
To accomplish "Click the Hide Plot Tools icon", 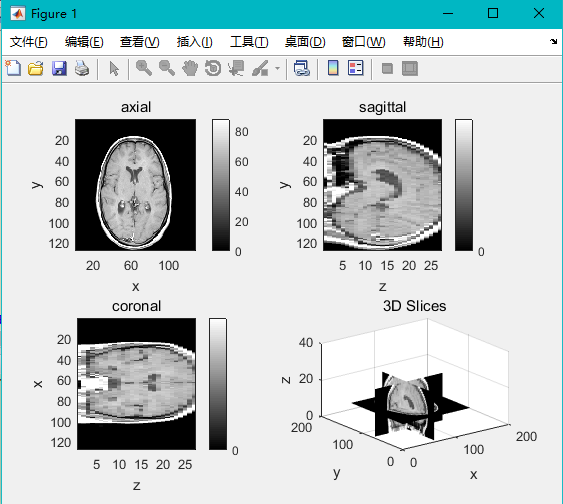I will click(x=387, y=68).
